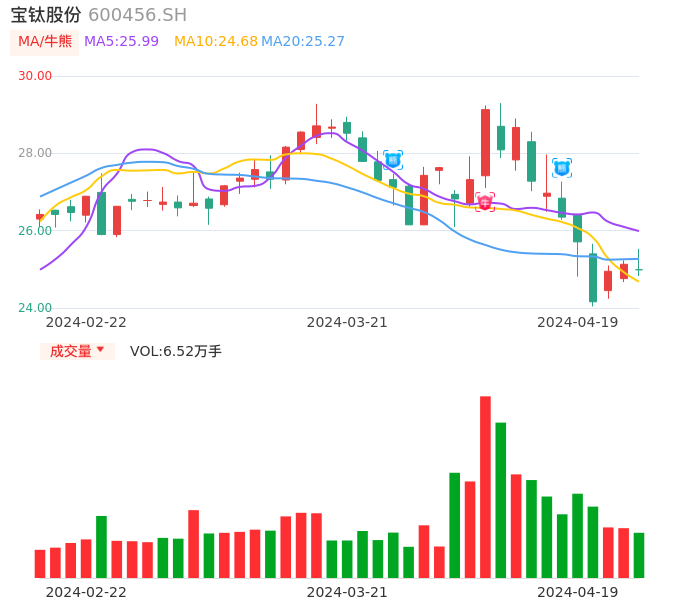Open the 成交量 indicator dropdown

point(77,351)
